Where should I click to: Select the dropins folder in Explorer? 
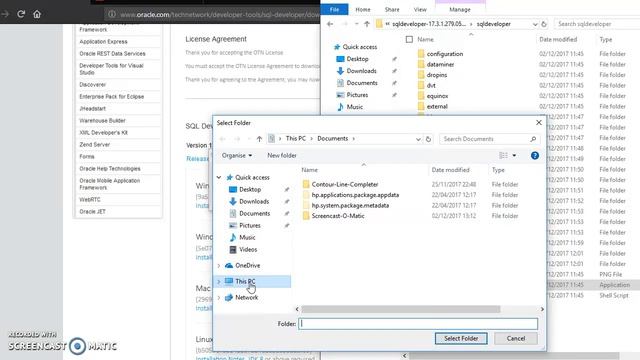[437, 75]
